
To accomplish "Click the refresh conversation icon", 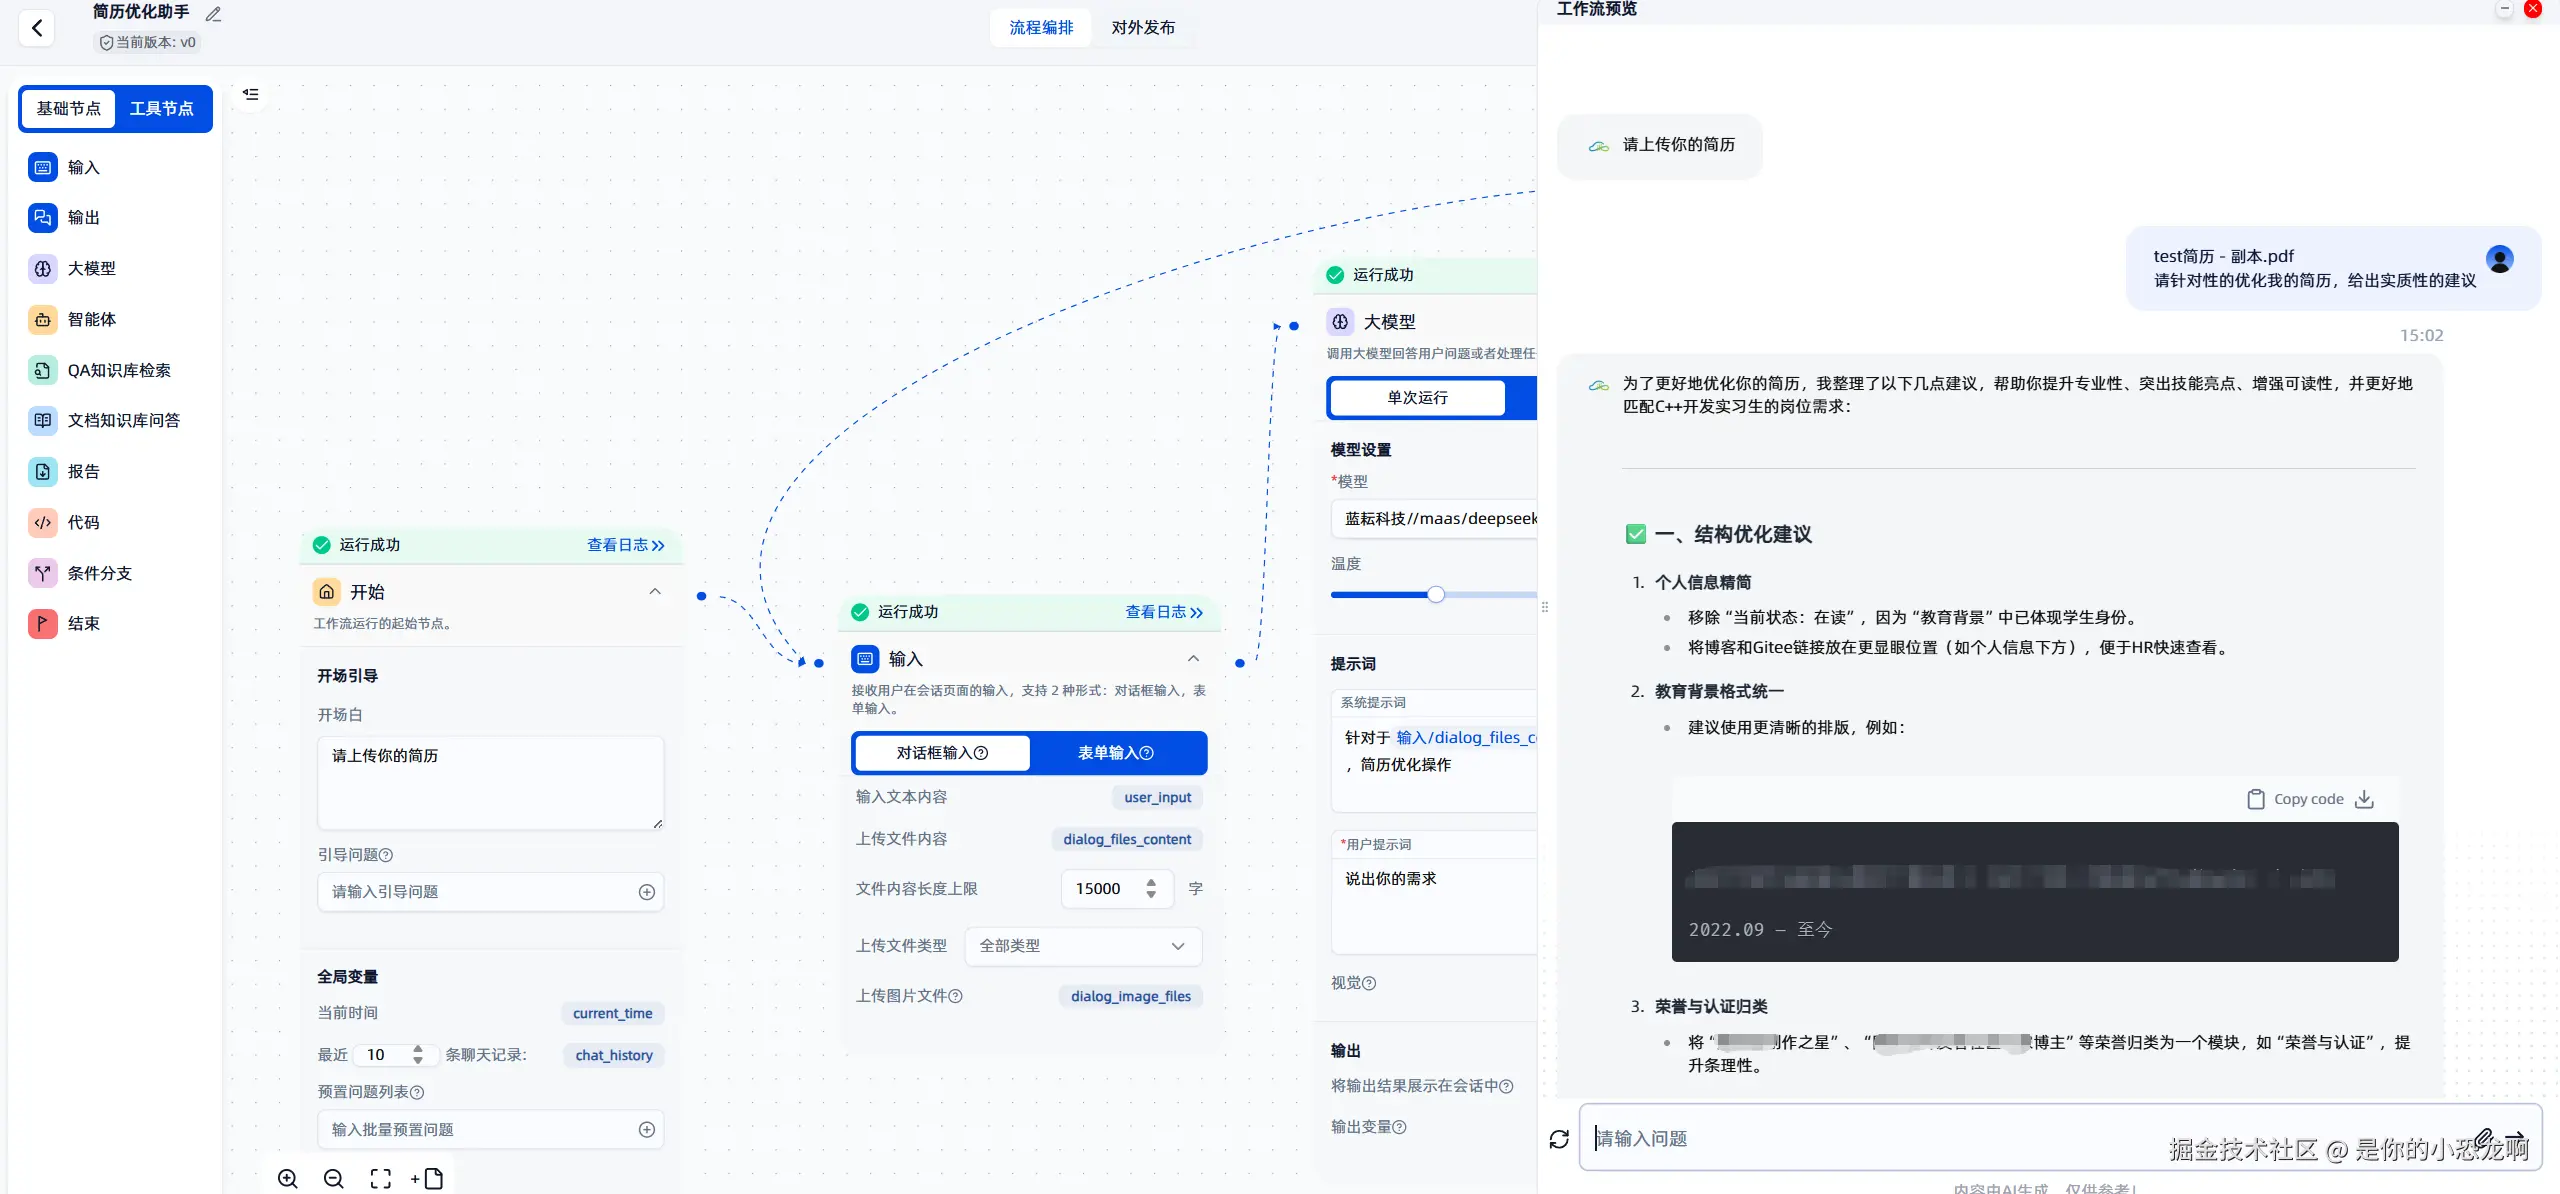I will [1559, 1139].
